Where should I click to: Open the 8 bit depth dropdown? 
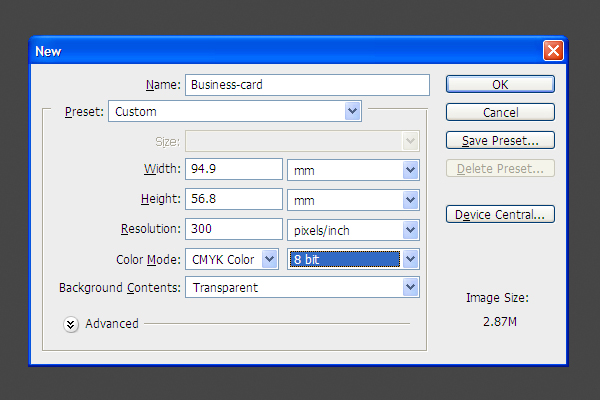(353, 259)
